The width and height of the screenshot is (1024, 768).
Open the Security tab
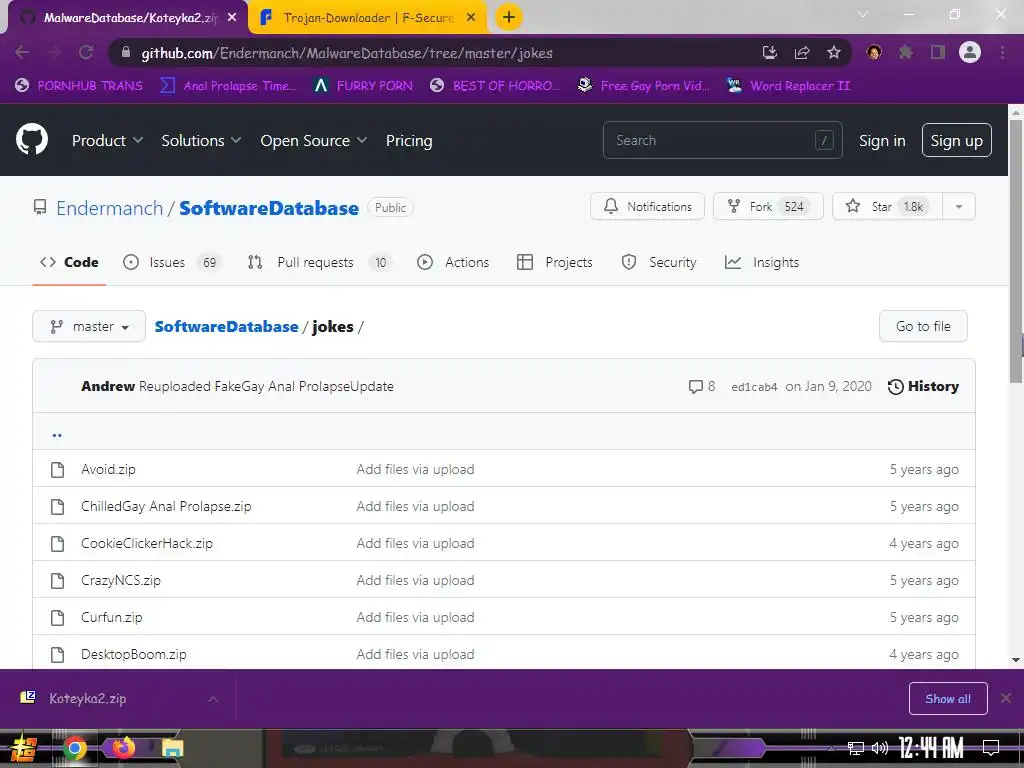click(x=659, y=263)
